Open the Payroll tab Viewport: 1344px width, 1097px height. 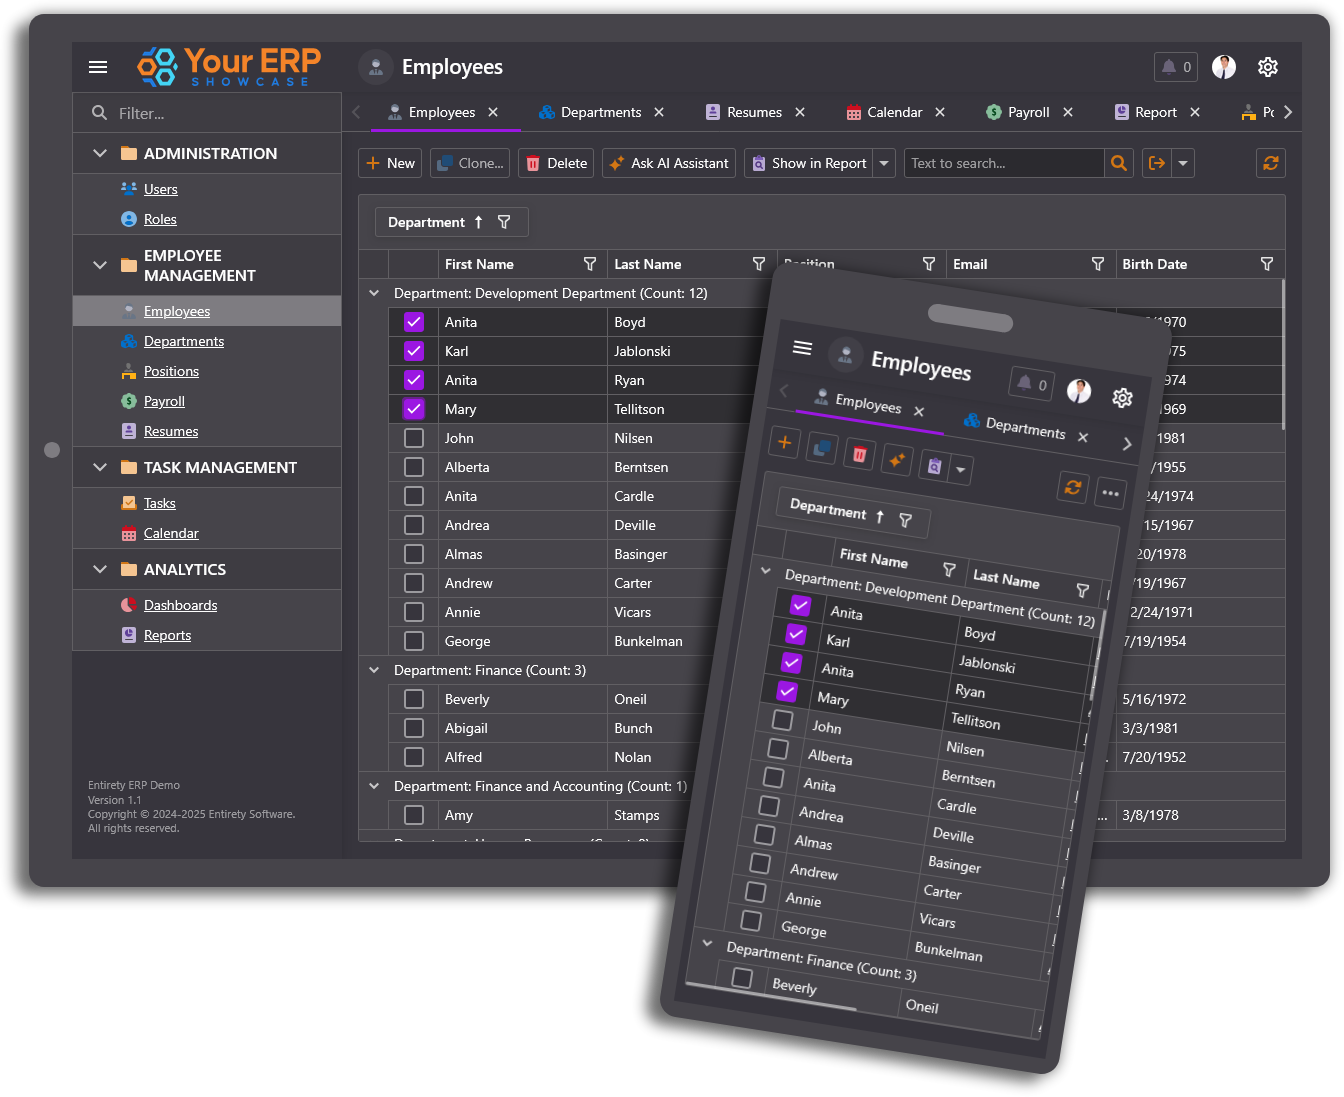coord(1027,112)
